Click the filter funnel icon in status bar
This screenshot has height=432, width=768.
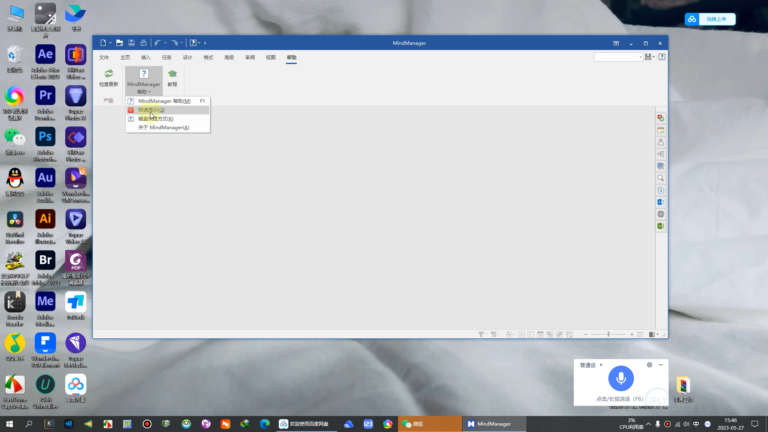(481, 334)
